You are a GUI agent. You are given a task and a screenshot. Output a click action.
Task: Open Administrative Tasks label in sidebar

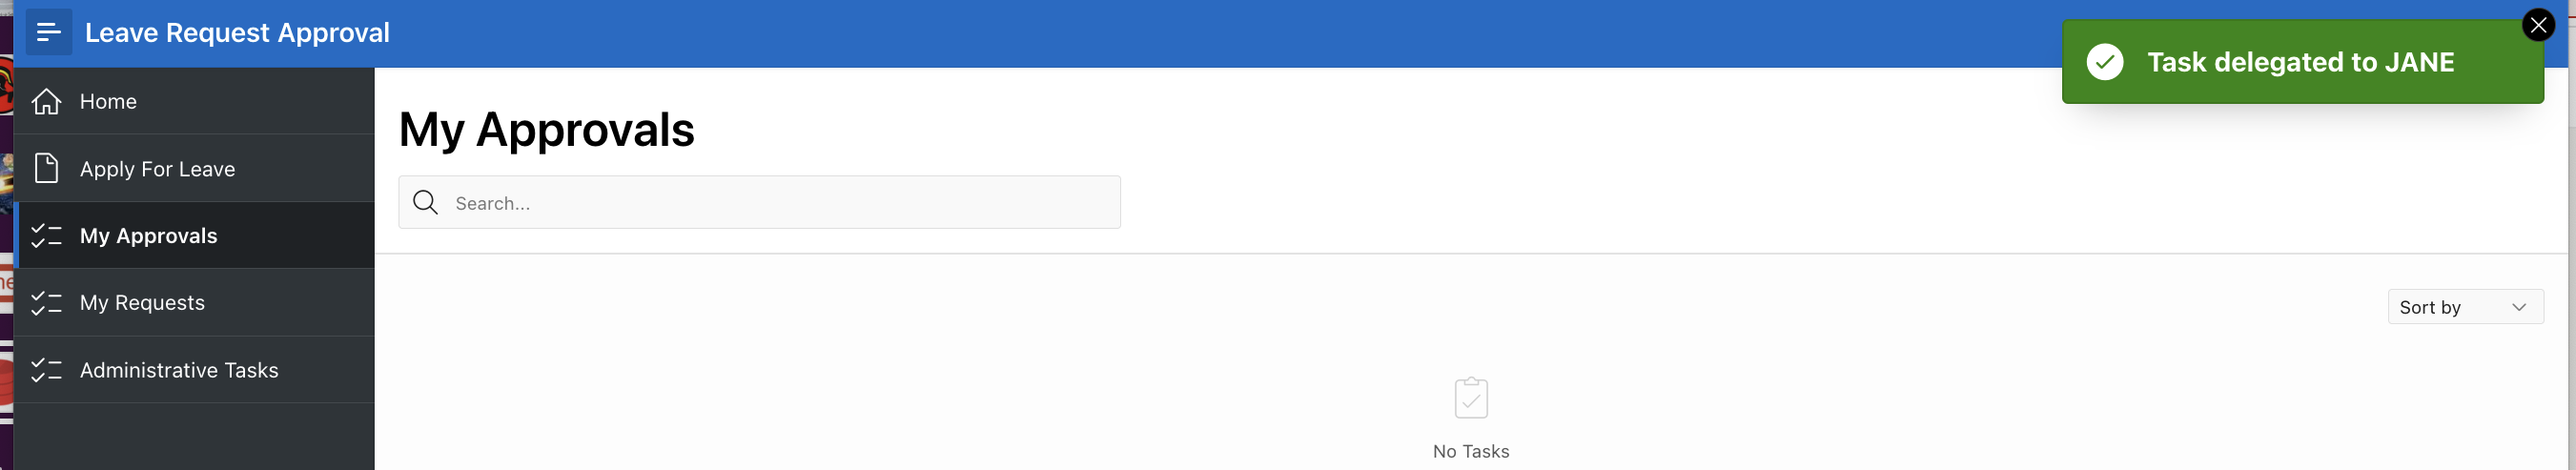click(179, 370)
